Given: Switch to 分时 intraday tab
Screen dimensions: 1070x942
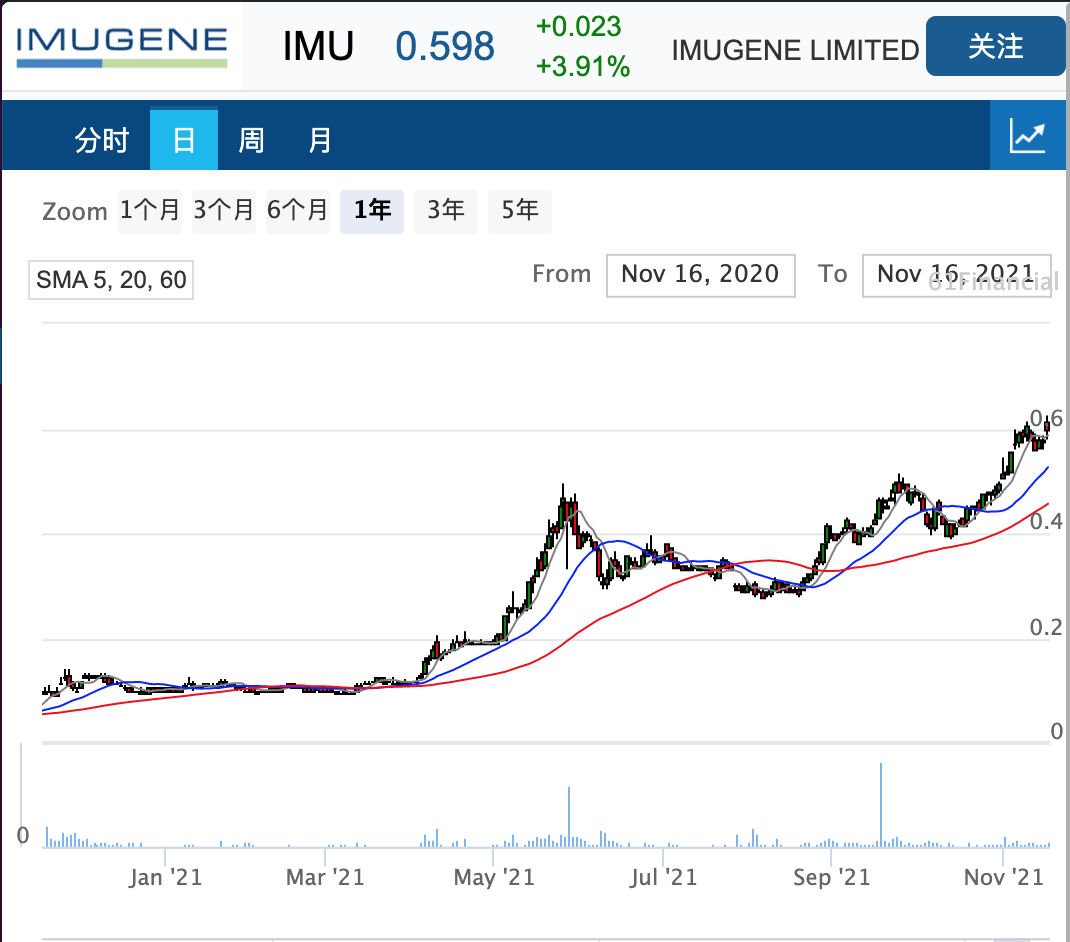Looking at the screenshot, I should (102, 139).
